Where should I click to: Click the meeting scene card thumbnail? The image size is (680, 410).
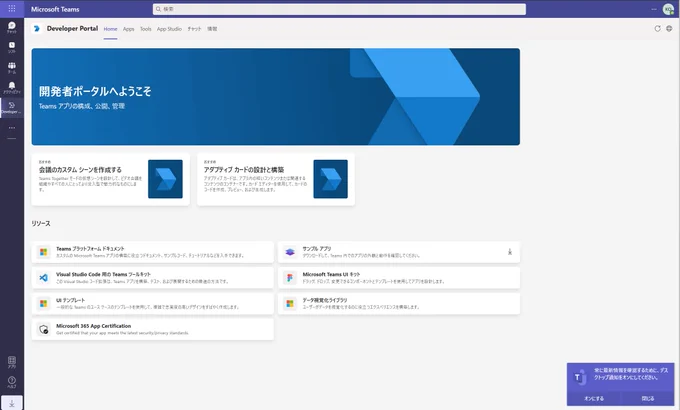coord(165,179)
